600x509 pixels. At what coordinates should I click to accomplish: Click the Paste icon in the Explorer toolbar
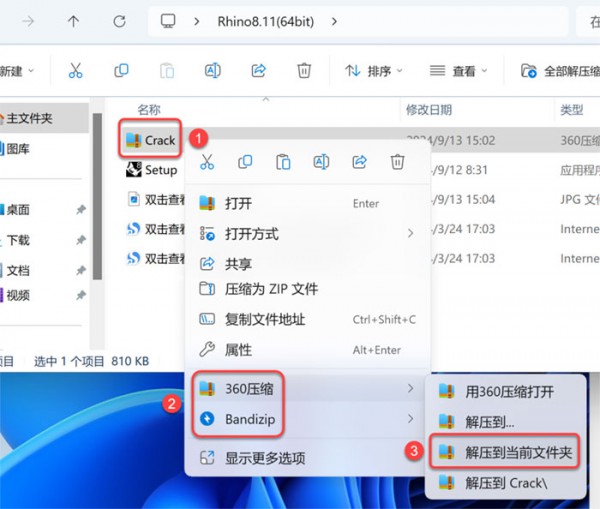(167, 71)
